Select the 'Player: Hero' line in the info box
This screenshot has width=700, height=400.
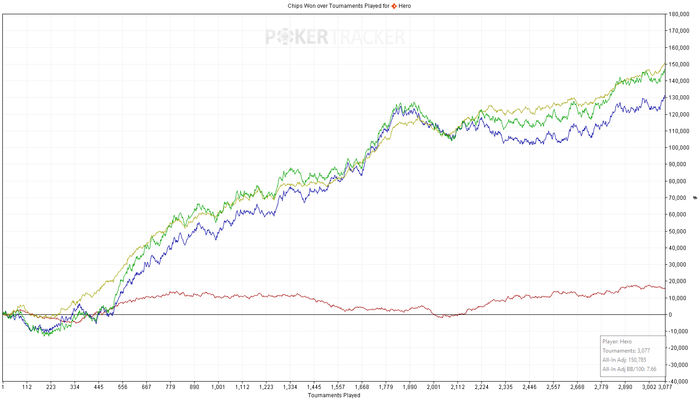pos(617,342)
